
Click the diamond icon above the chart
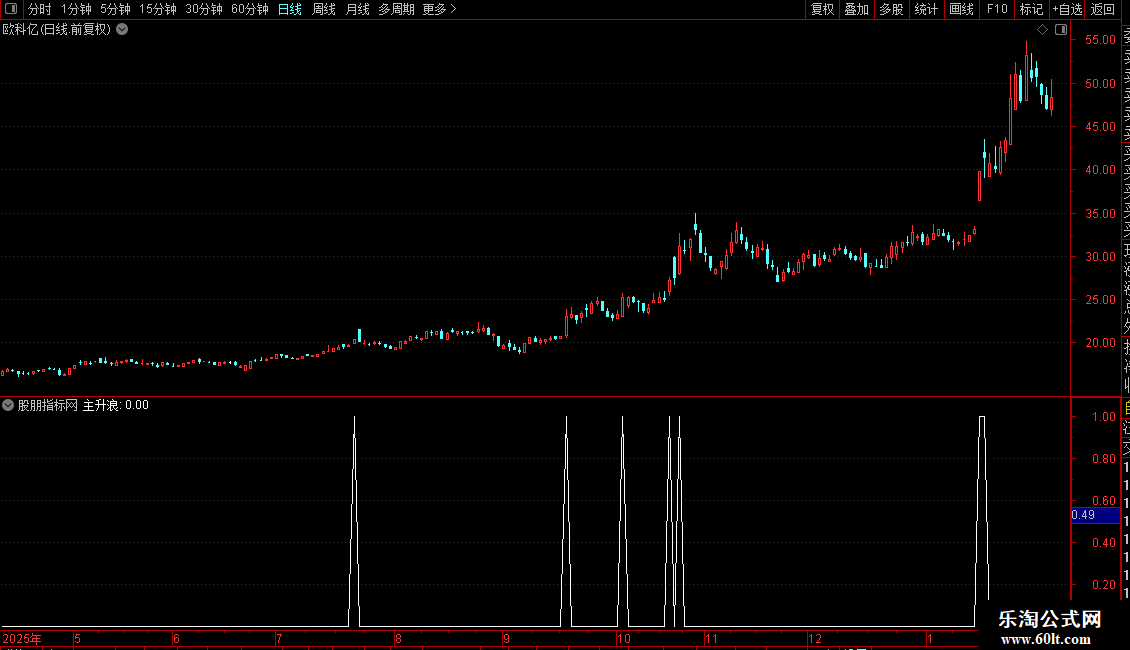[x=1042, y=30]
